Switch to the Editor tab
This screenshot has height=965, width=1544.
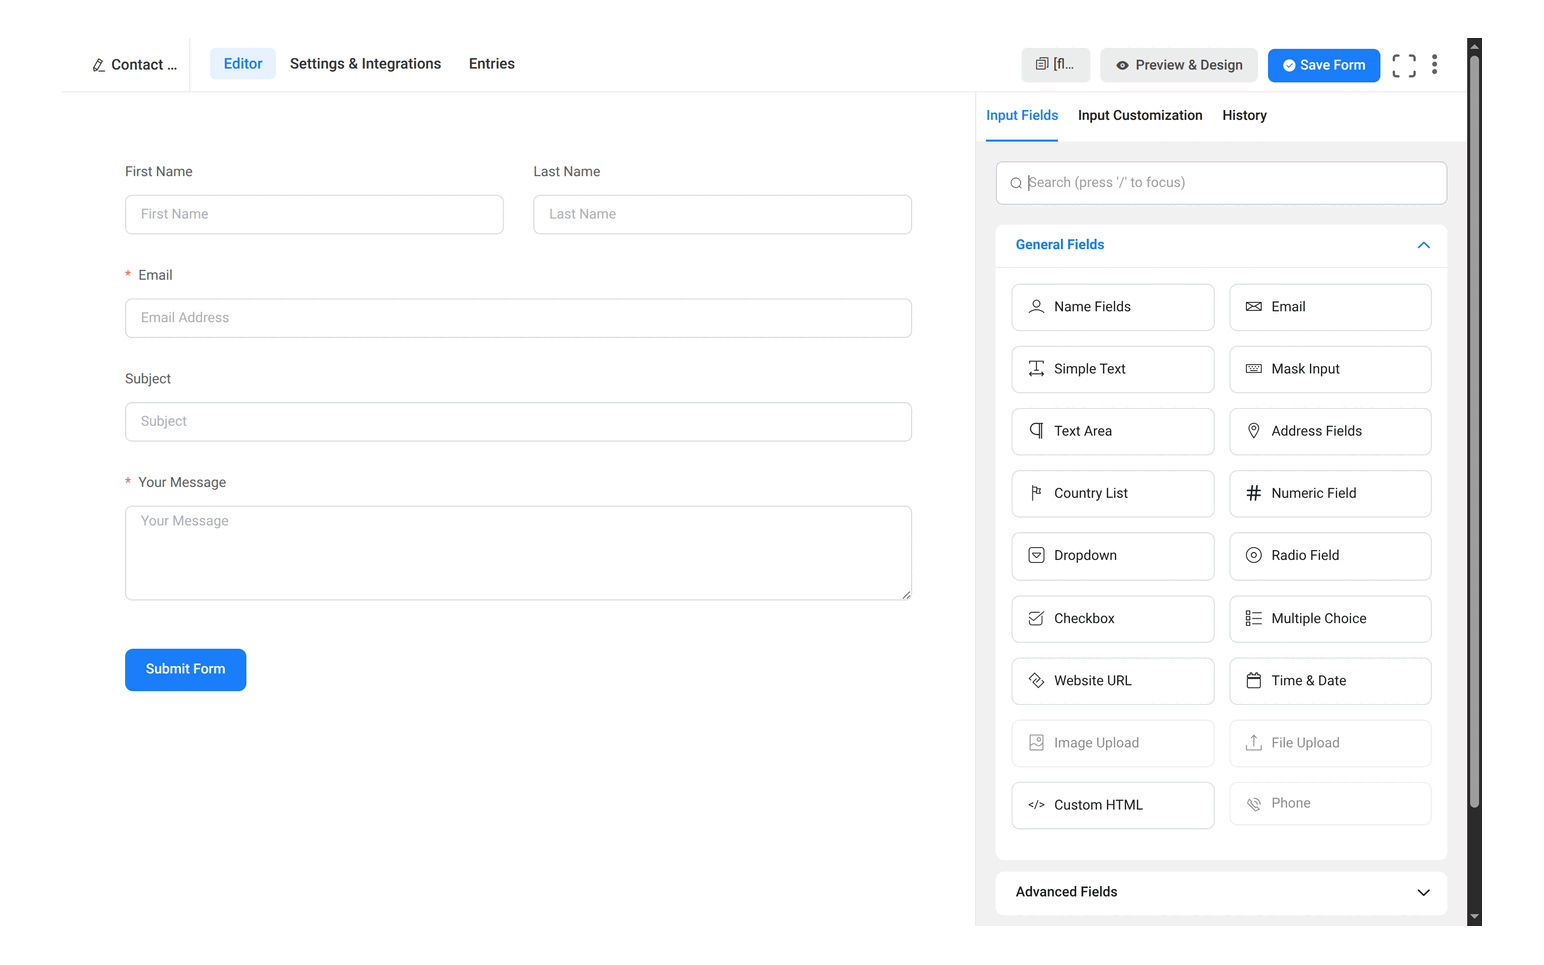pos(243,64)
